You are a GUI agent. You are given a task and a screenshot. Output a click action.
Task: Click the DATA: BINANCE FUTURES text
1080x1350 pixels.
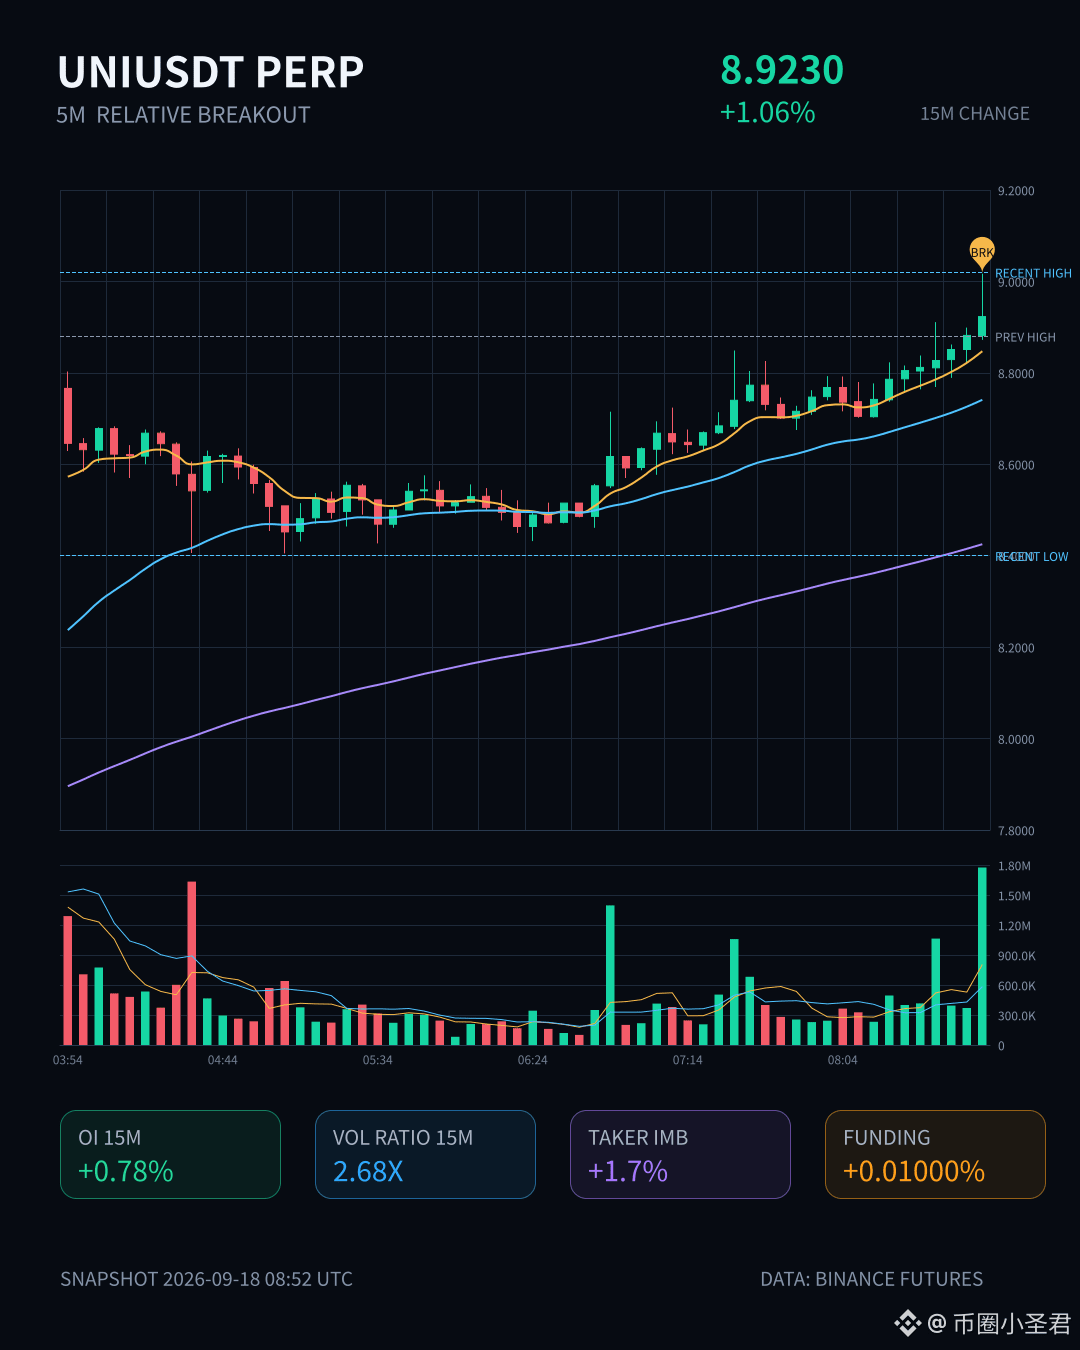coord(872,1279)
